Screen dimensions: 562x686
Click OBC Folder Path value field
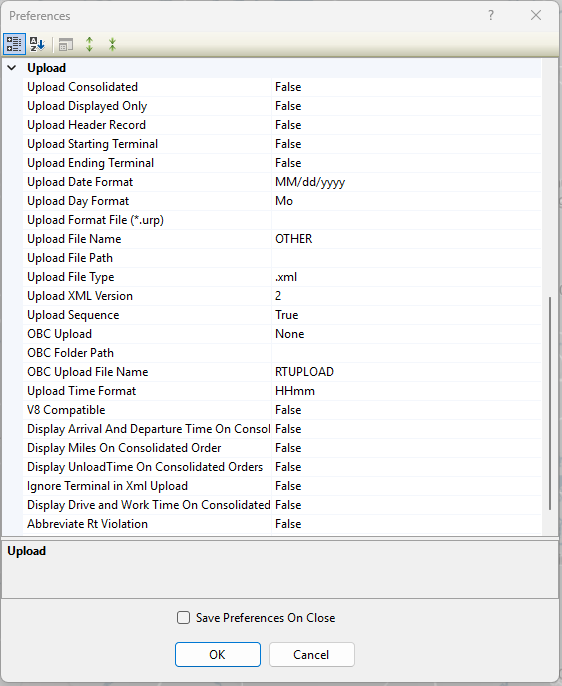[x=406, y=353]
